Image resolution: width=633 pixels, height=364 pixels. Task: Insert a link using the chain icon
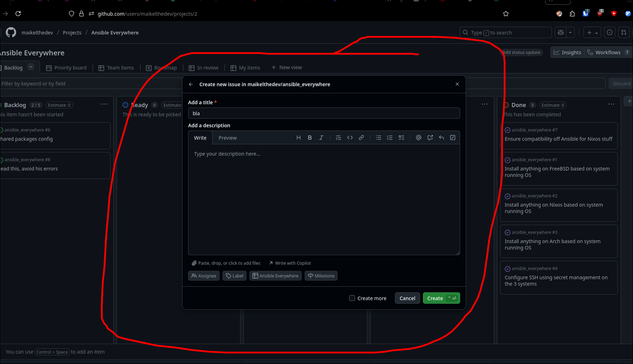[x=361, y=138]
